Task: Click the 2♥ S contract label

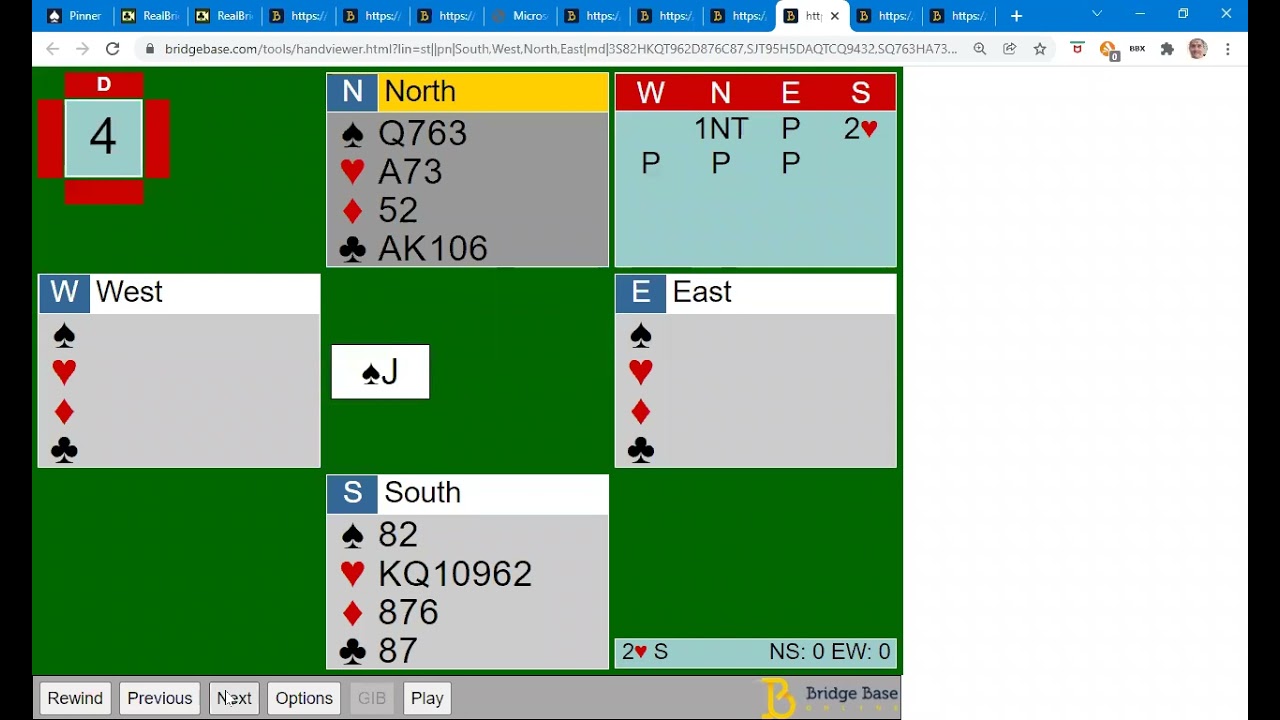Action: pos(645,652)
